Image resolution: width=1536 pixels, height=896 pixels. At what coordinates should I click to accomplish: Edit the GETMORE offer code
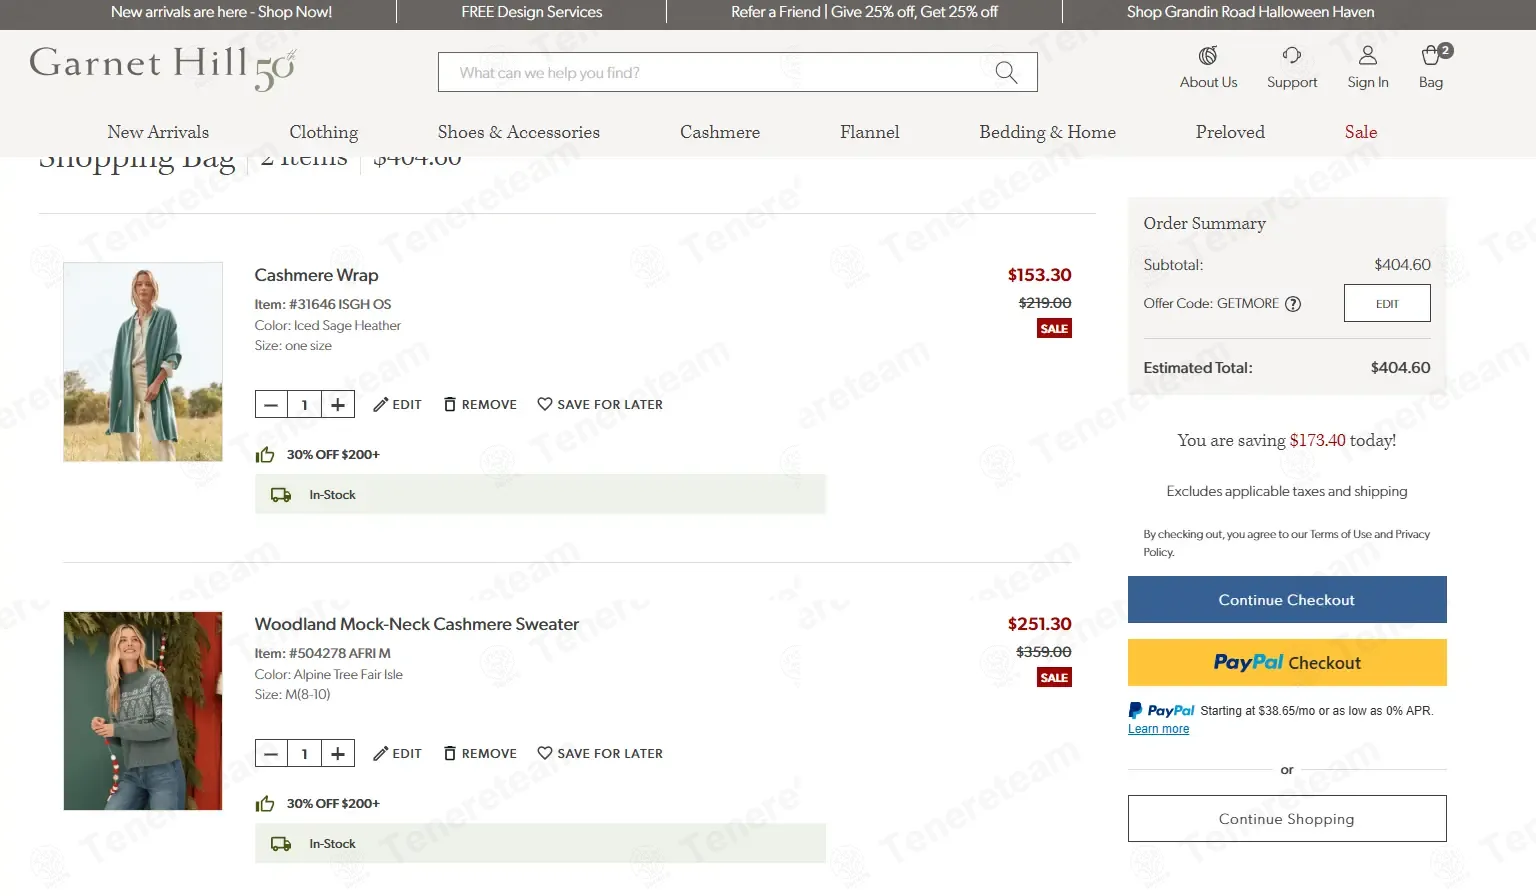pyautogui.click(x=1387, y=304)
